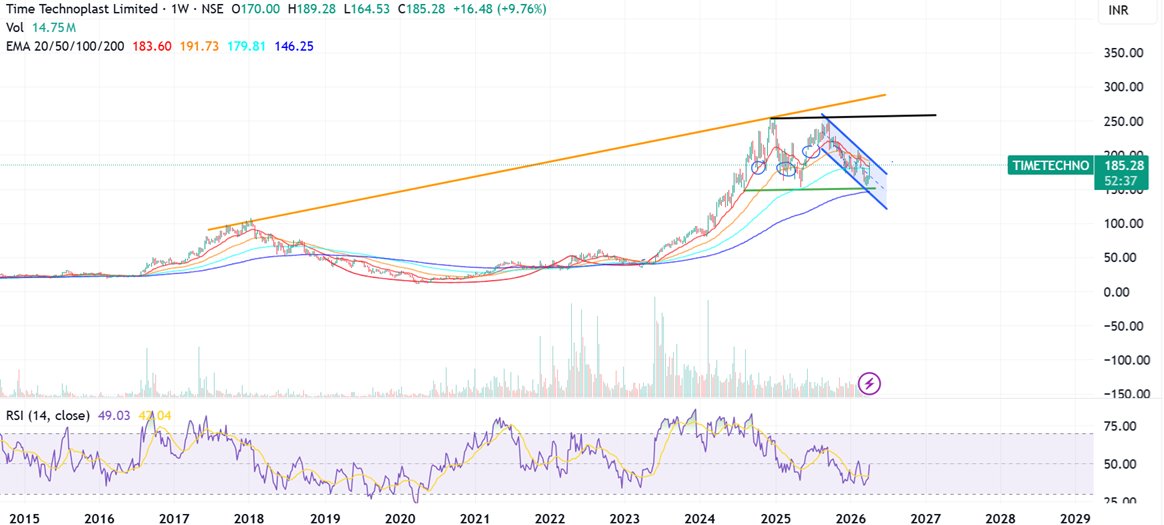Click the purple lightning bolt icon

click(x=870, y=384)
